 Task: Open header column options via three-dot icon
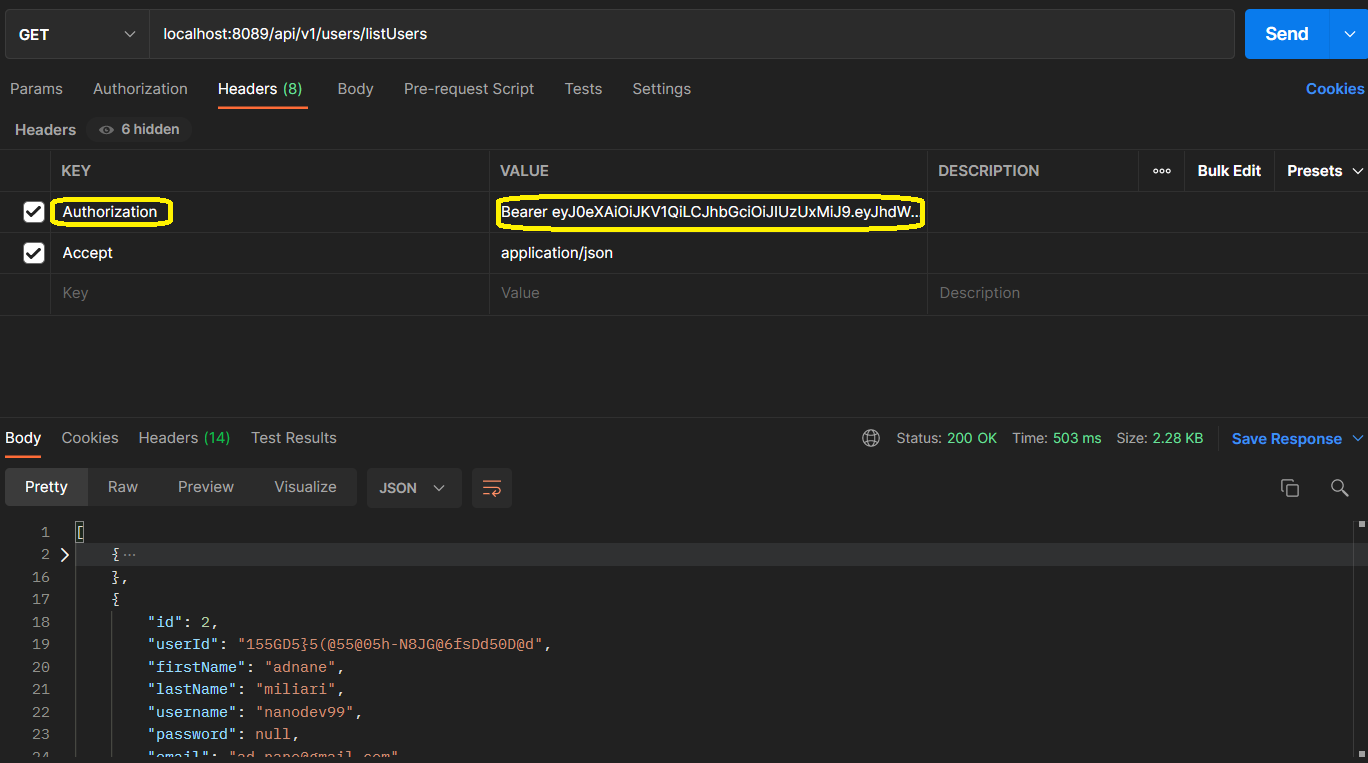point(1160,171)
